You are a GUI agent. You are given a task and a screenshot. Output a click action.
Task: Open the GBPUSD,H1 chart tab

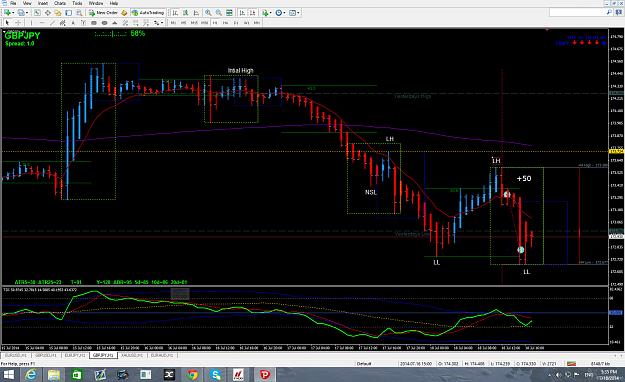[x=45, y=355]
